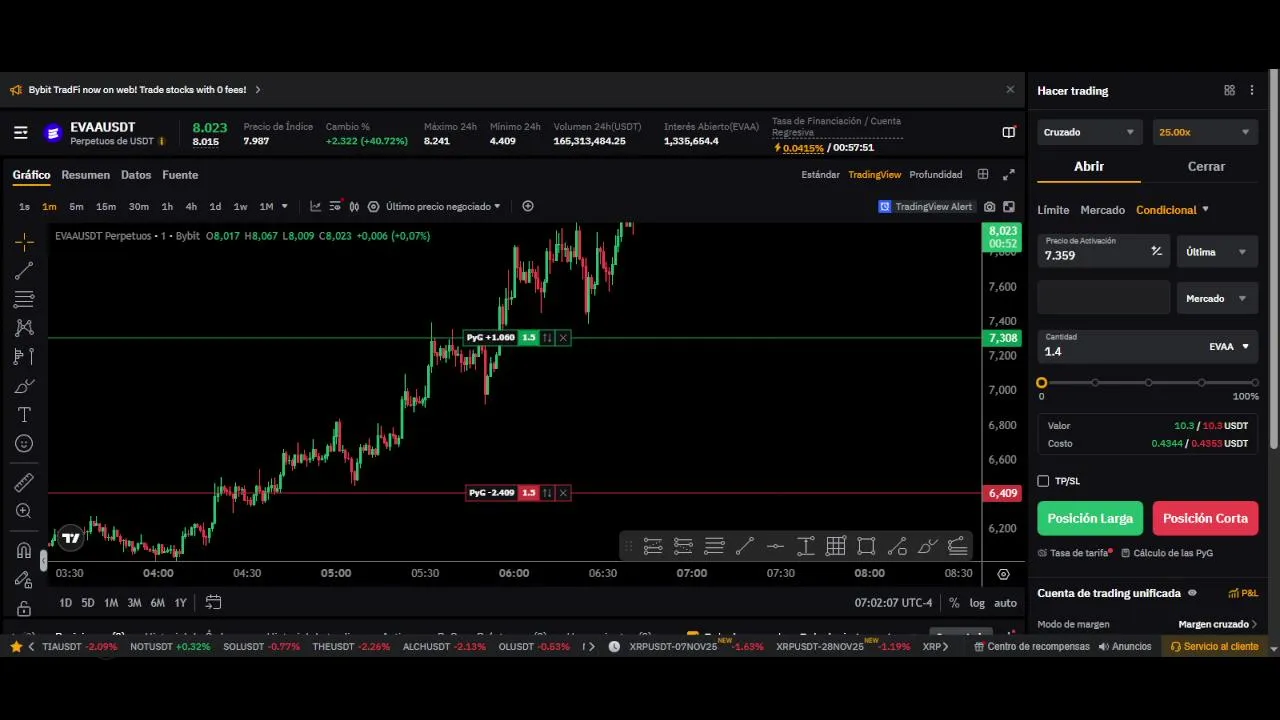This screenshot has width=1280, height=720.
Task: Select the 5m timeframe
Action: [x=76, y=207]
